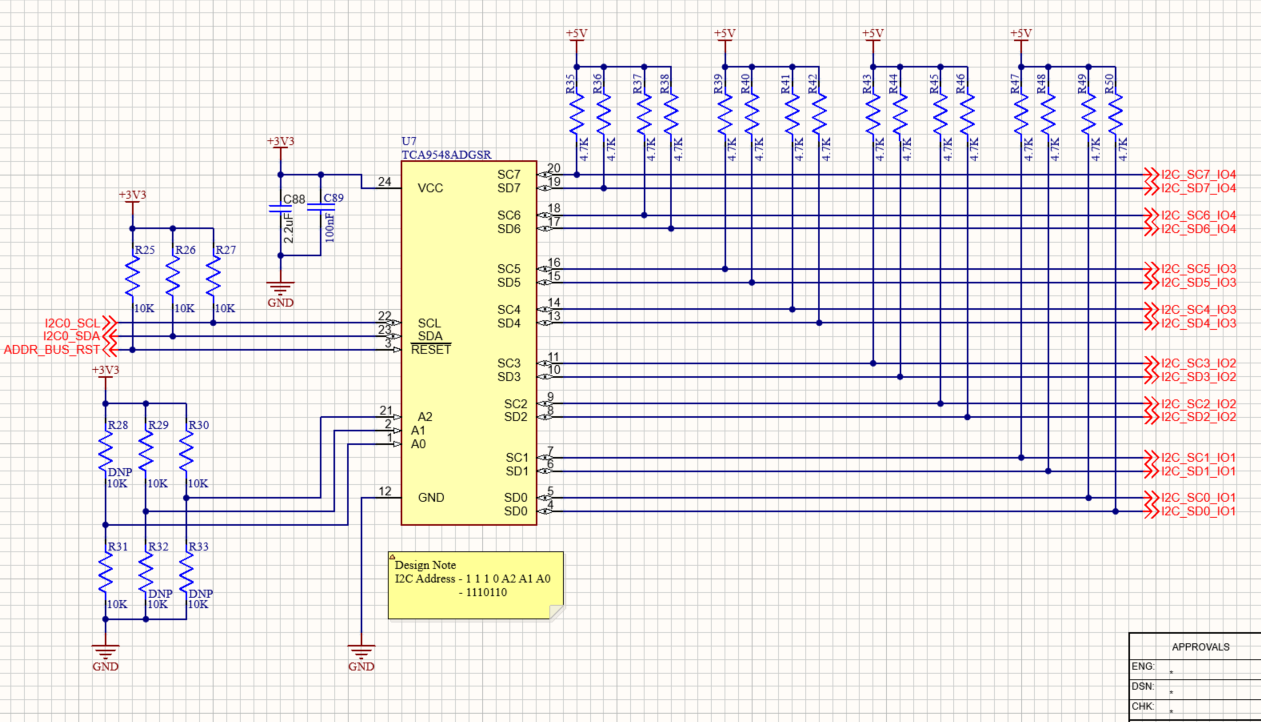This screenshot has width=1261, height=722.
Task: Select resistor R35 pull-up symbol
Action: click(576, 112)
